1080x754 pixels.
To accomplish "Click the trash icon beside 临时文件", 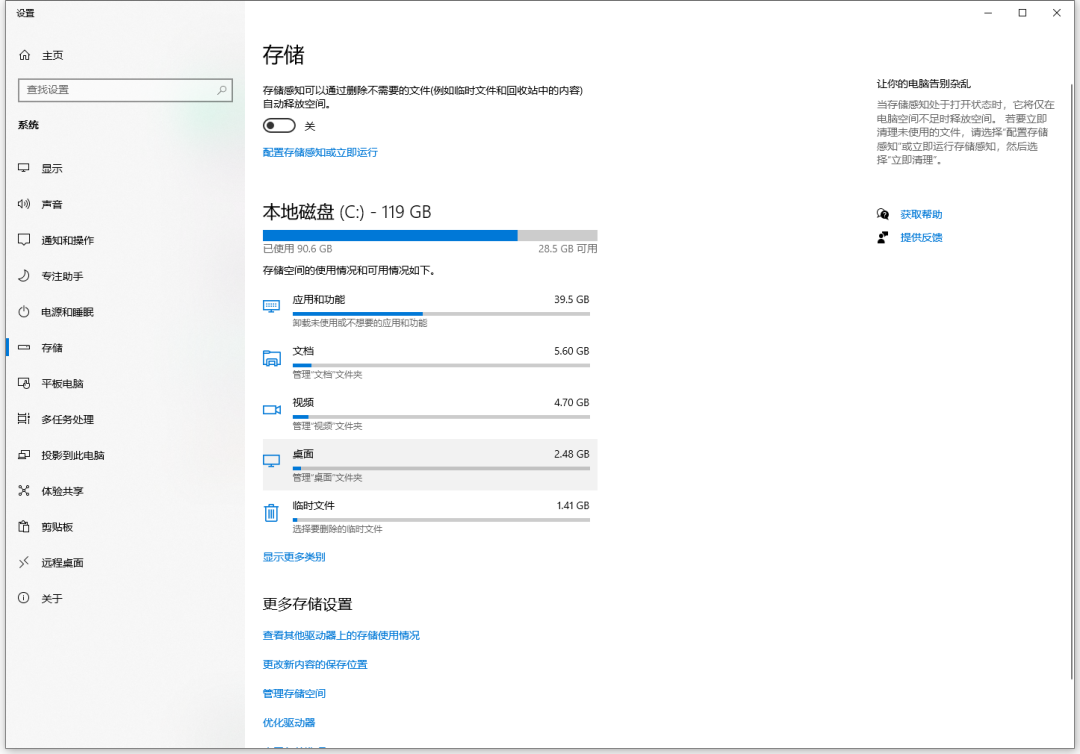I will [x=270, y=512].
